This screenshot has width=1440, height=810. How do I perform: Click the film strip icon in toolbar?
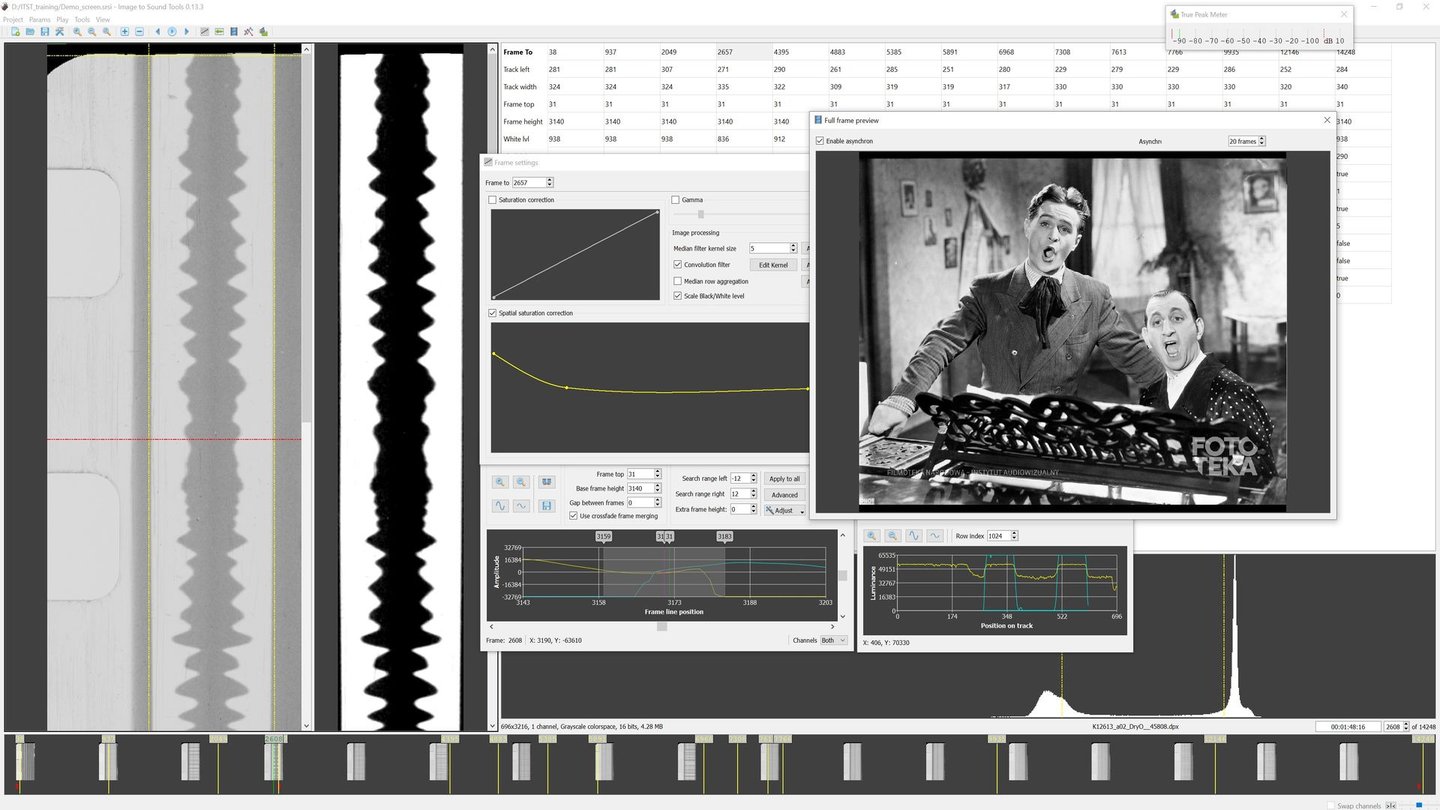234,32
